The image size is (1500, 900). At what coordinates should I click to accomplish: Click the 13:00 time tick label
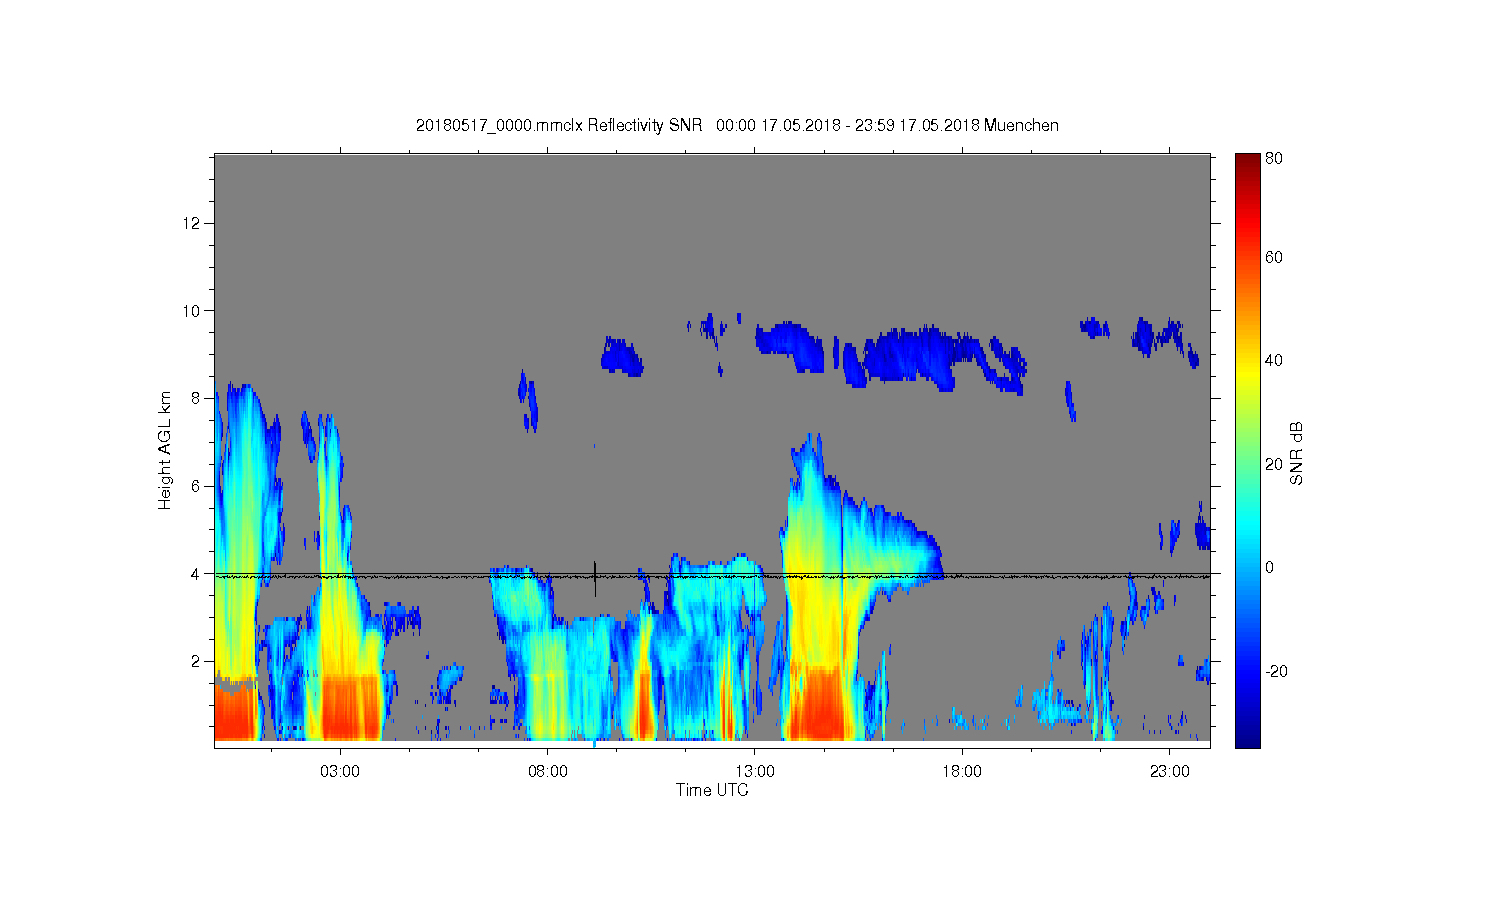click(x=755, y=772)
